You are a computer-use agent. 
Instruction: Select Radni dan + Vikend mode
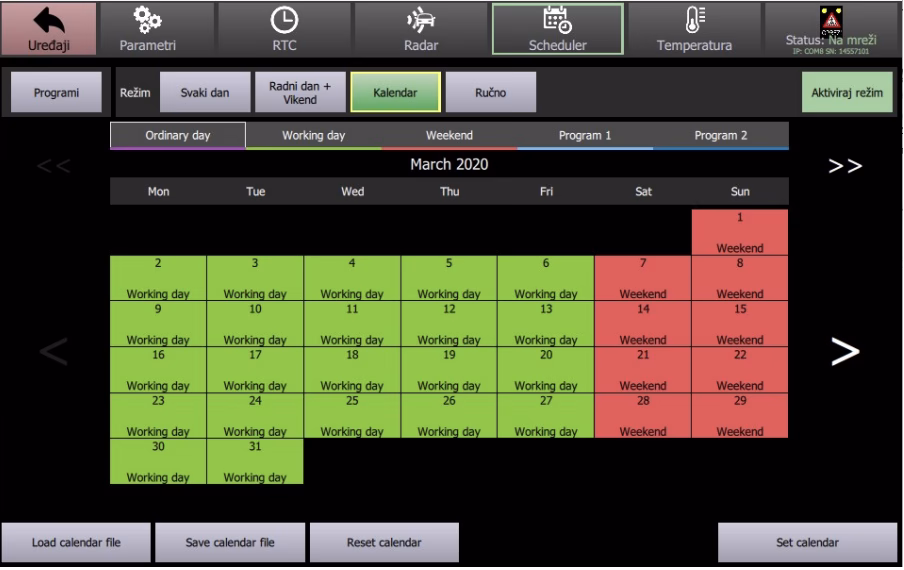click(299, 92)
